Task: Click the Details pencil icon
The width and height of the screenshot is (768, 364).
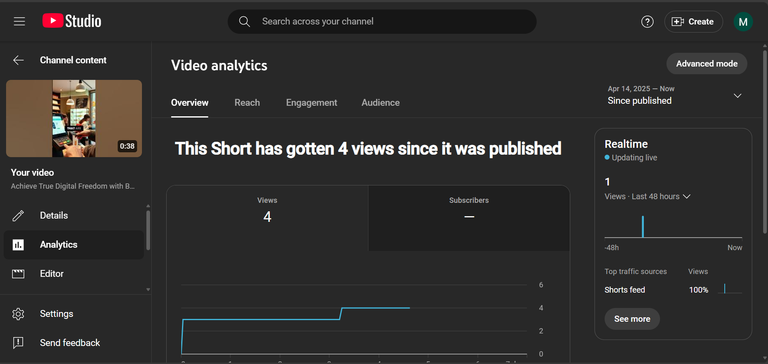Action: [x=18, y=216]
